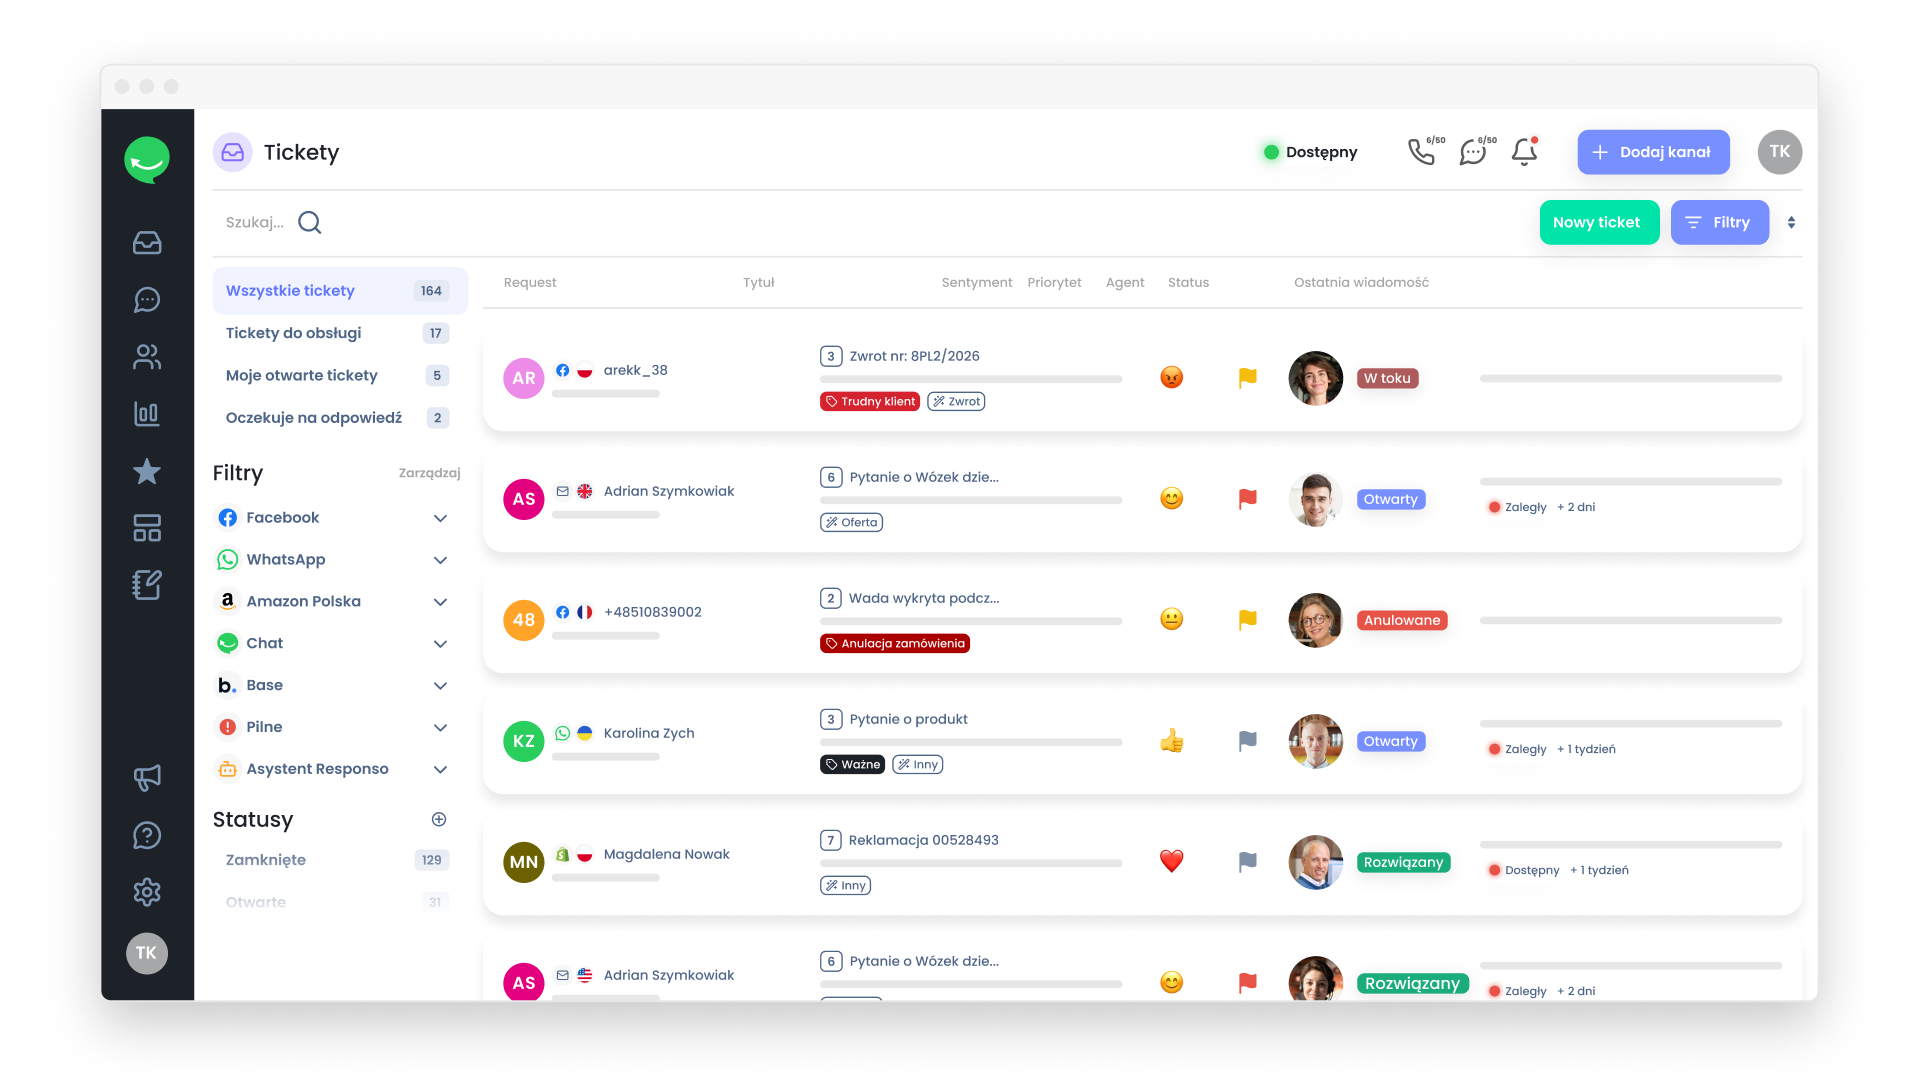Expand the WhatsApp filter
The height and width of the screenshot is (1084, 1920).
click(440, 560)
